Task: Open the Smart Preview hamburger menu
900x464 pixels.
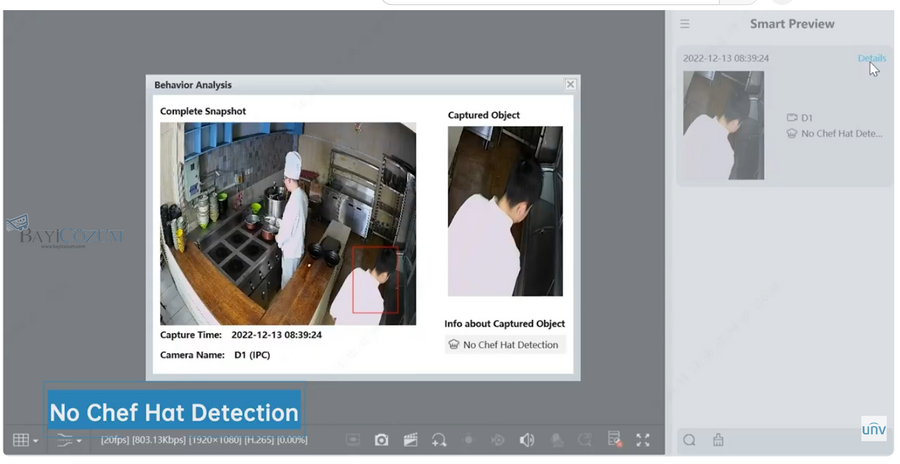Action: tap(685, 24)
